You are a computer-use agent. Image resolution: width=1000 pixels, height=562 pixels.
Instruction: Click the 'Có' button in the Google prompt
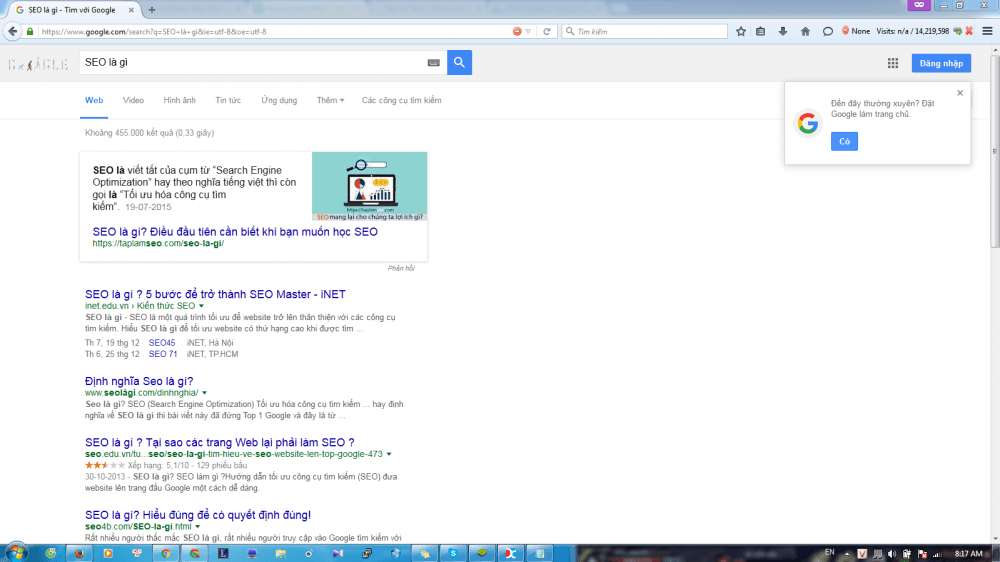tap(844, 142)
